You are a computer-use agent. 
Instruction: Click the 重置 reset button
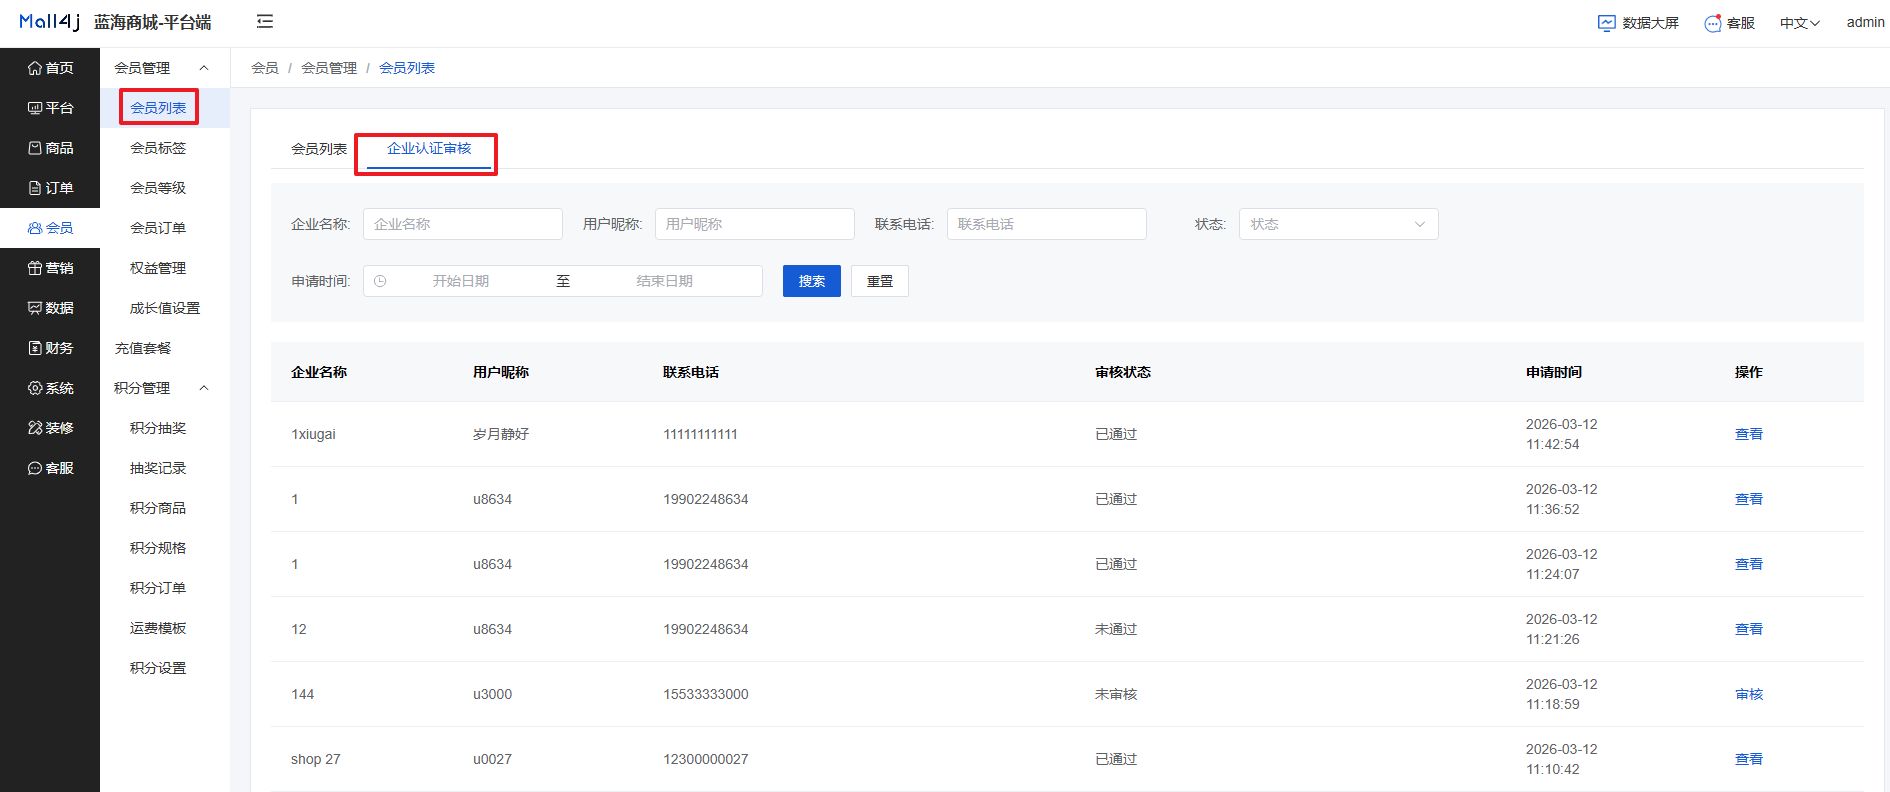click(880, 281)
